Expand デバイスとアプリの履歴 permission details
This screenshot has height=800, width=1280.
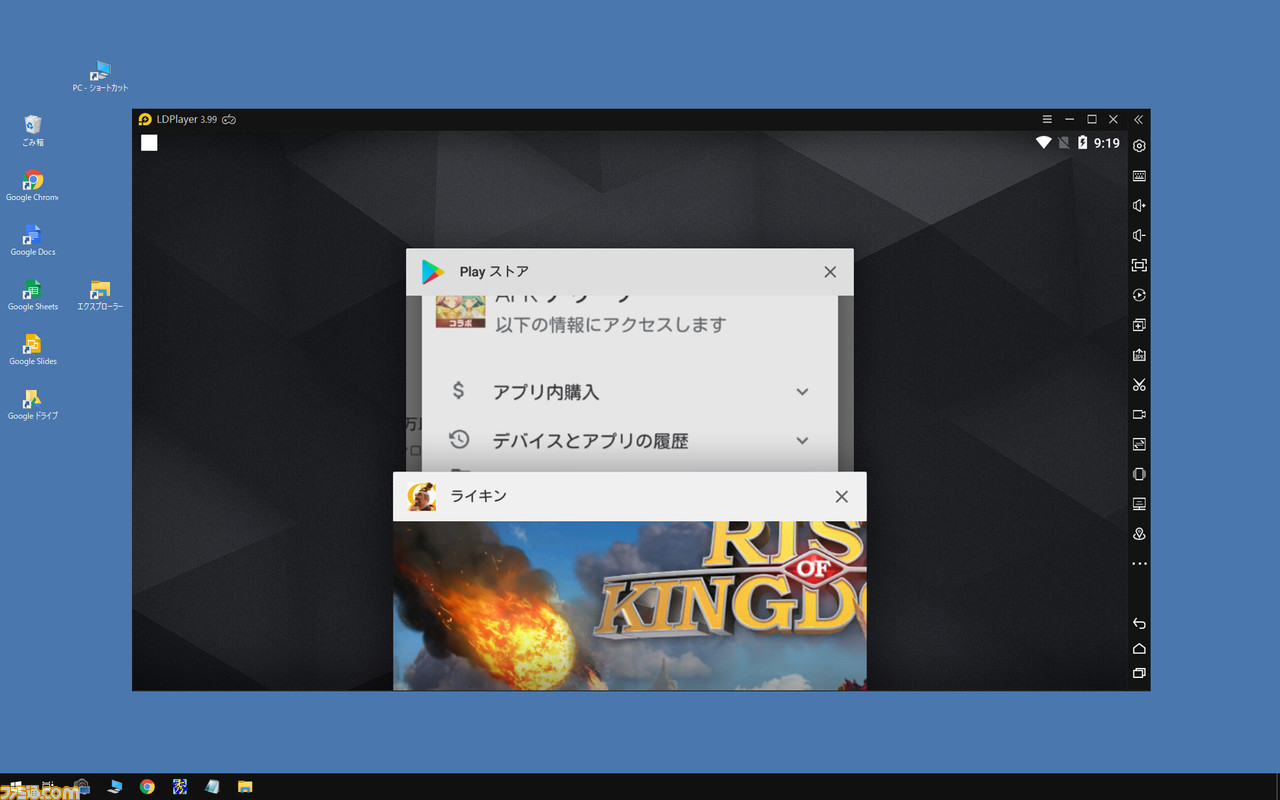coord(802,441)
